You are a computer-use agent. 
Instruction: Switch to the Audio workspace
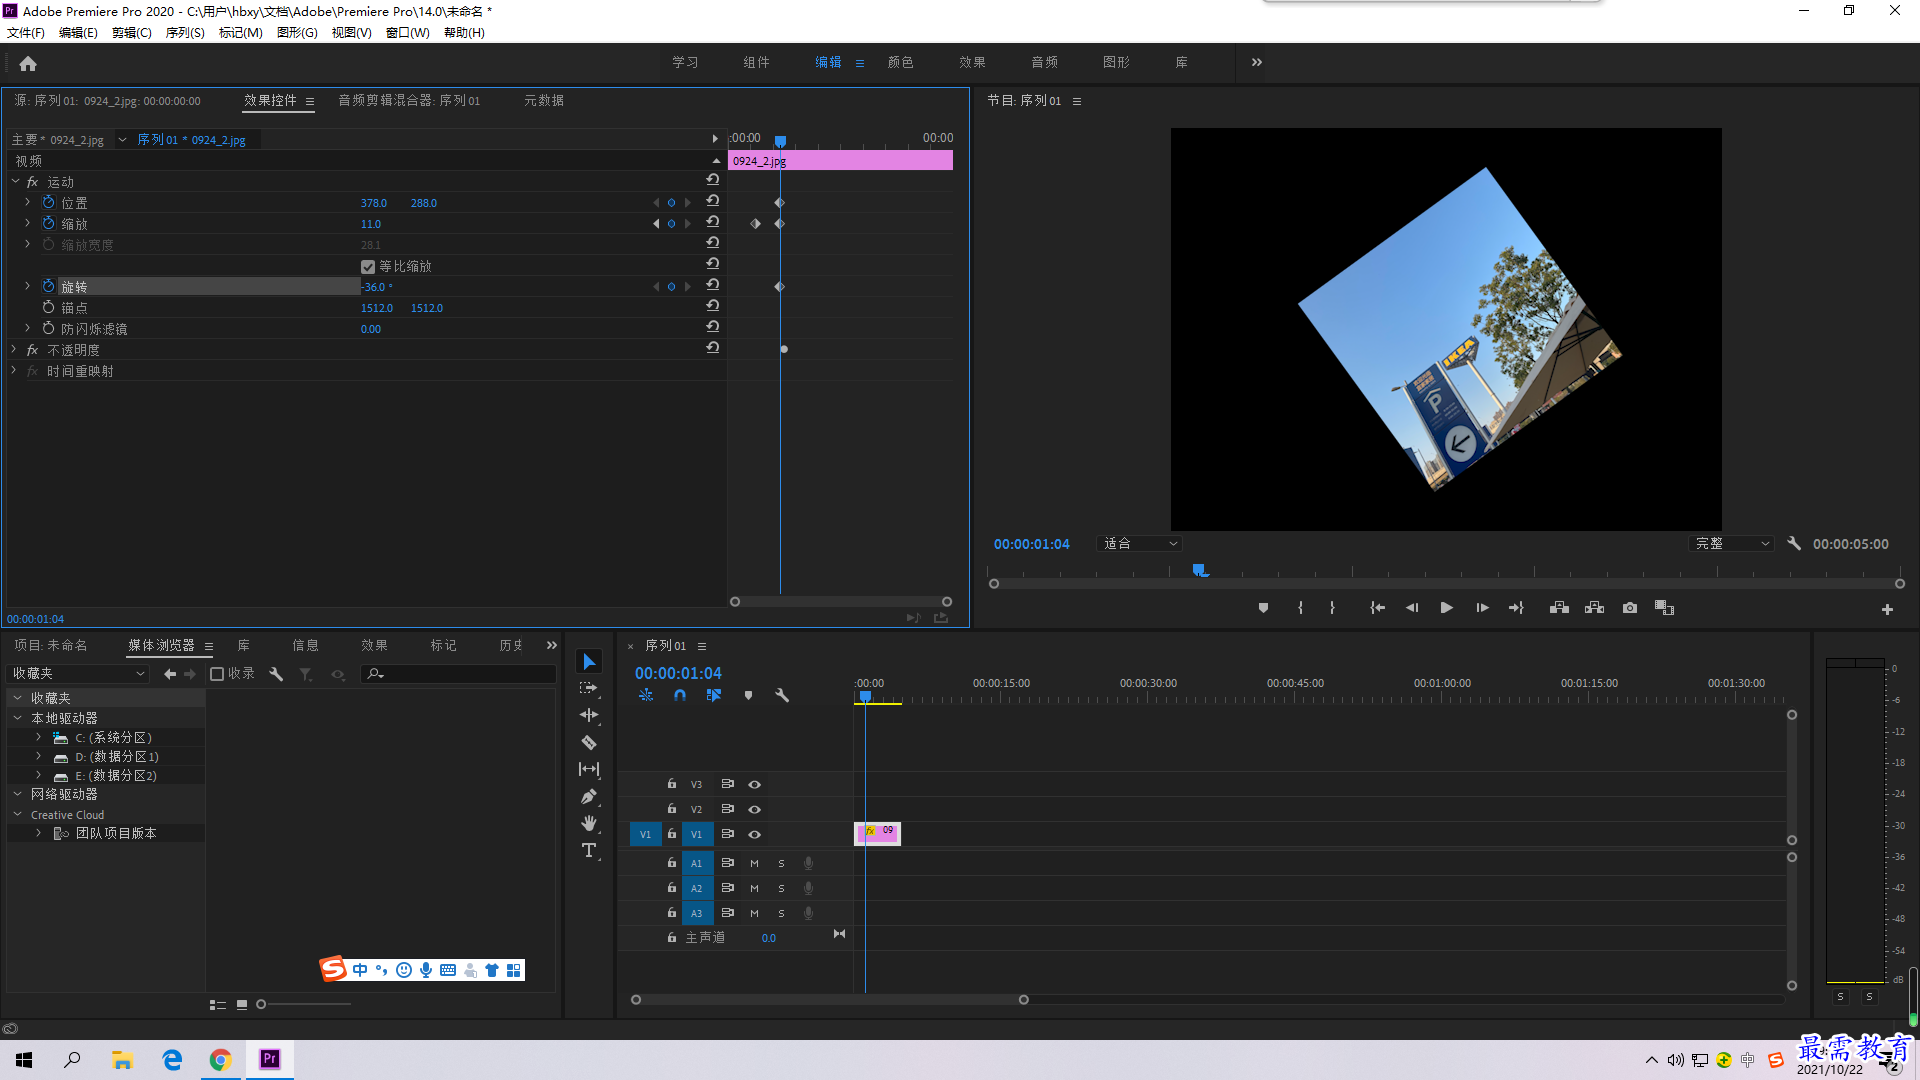[1044, 62]
